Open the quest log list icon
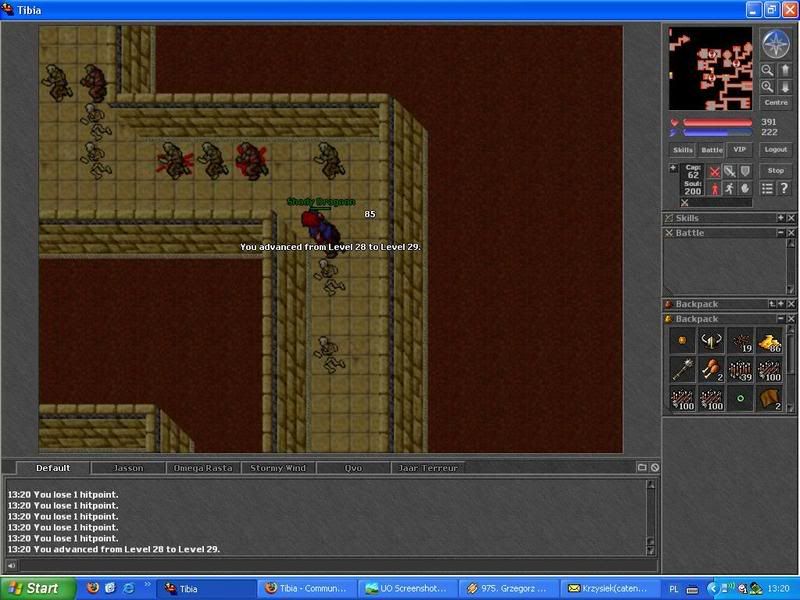The image size is (800, 600). (767, 189)
